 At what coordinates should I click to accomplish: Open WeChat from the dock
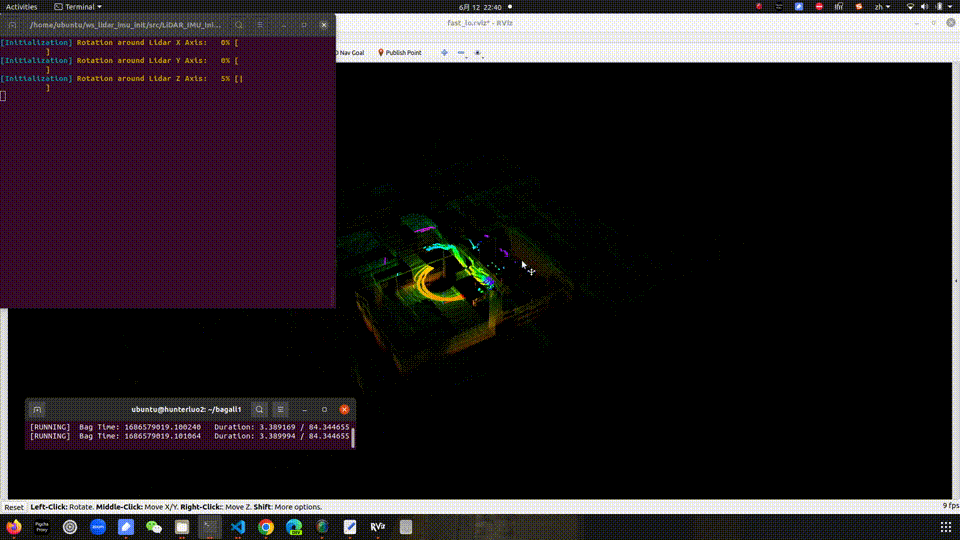coord(154,527)
